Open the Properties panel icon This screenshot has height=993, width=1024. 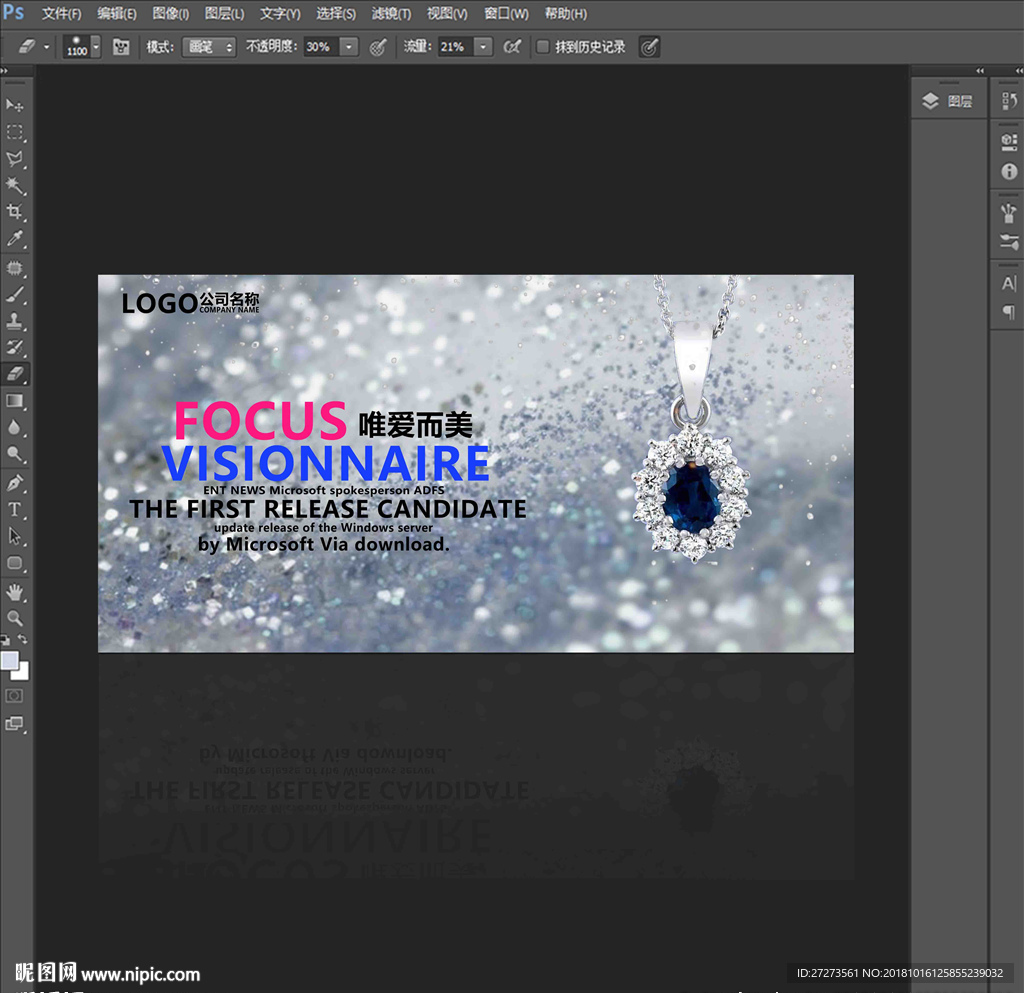1009,142
